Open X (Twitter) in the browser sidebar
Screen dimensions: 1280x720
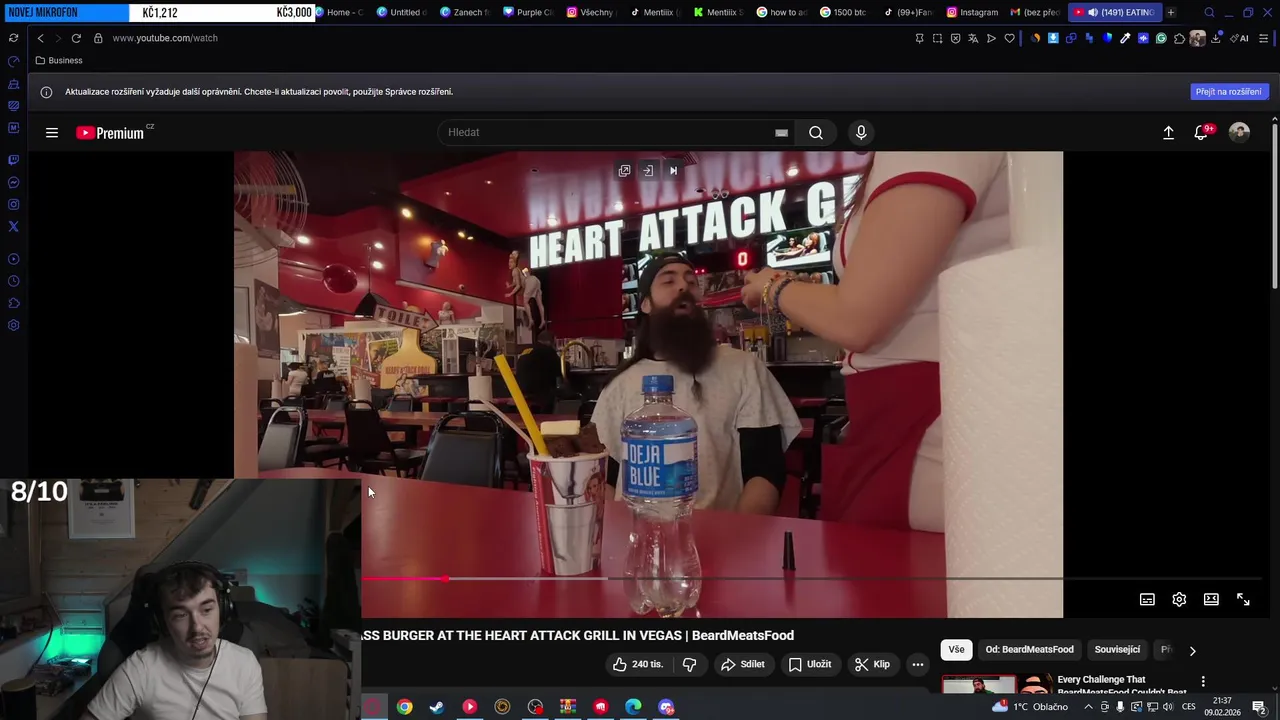(14, 226)
